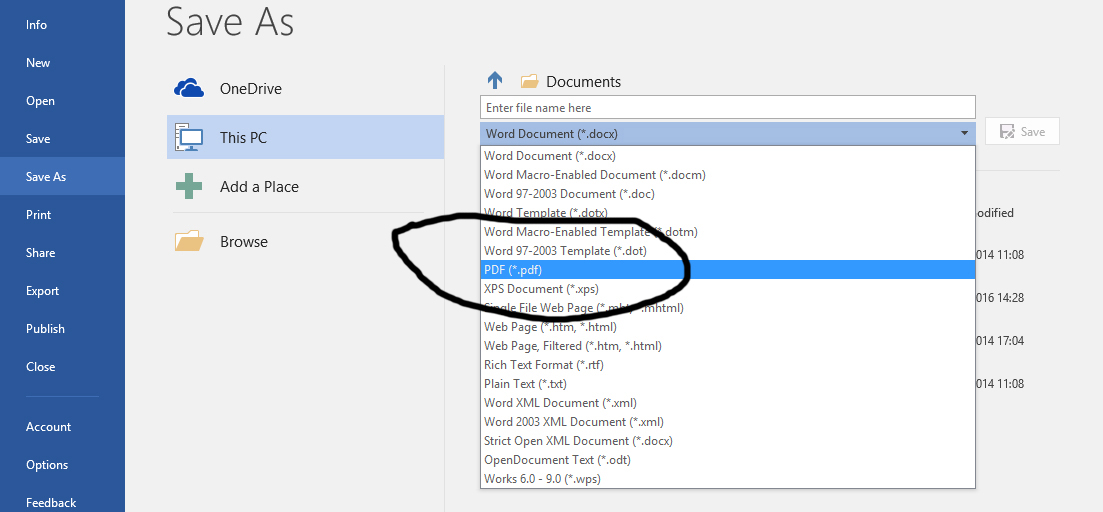Open the Print menu item
This screenshot has width=1103, height=512.
(x=39, y=215)
